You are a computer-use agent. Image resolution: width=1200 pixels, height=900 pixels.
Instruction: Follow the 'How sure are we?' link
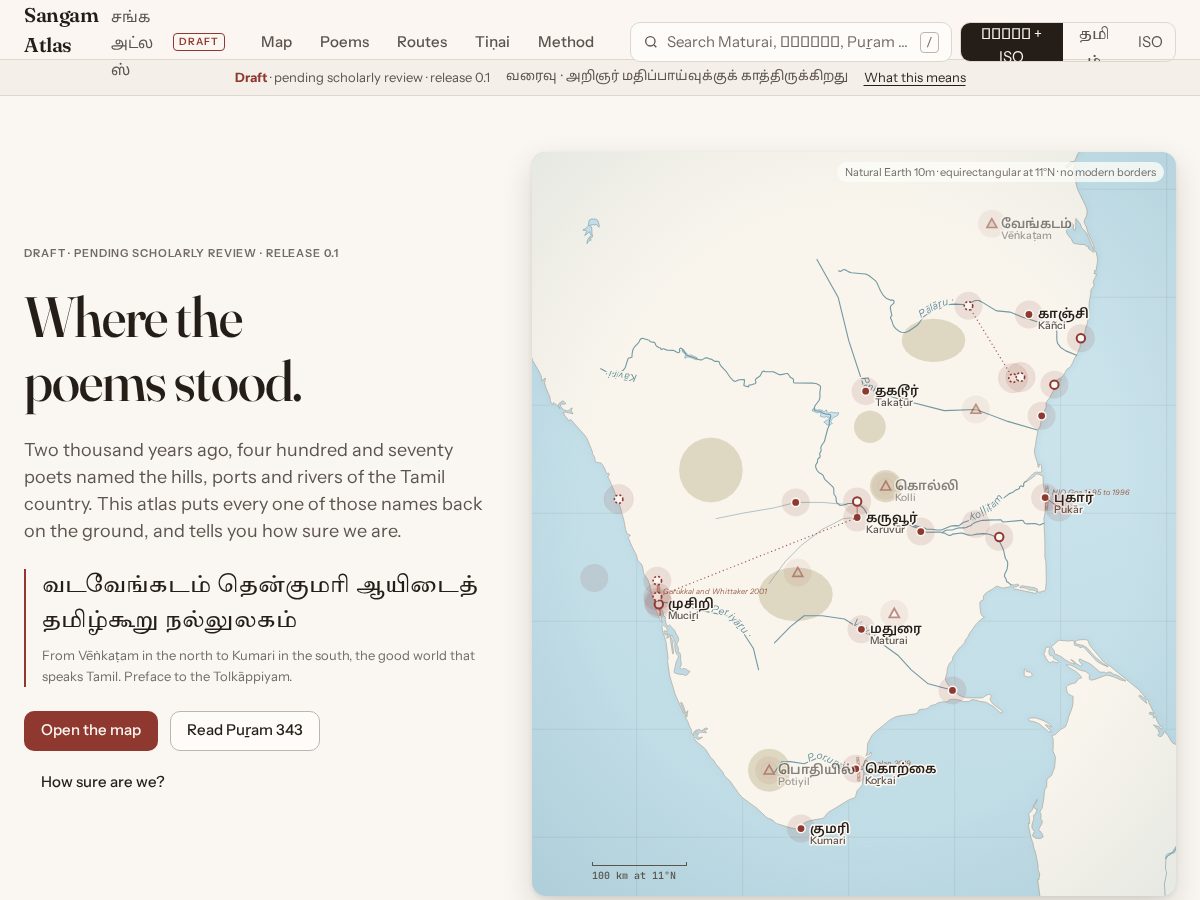pyautogui.click(x=103, y=782)
